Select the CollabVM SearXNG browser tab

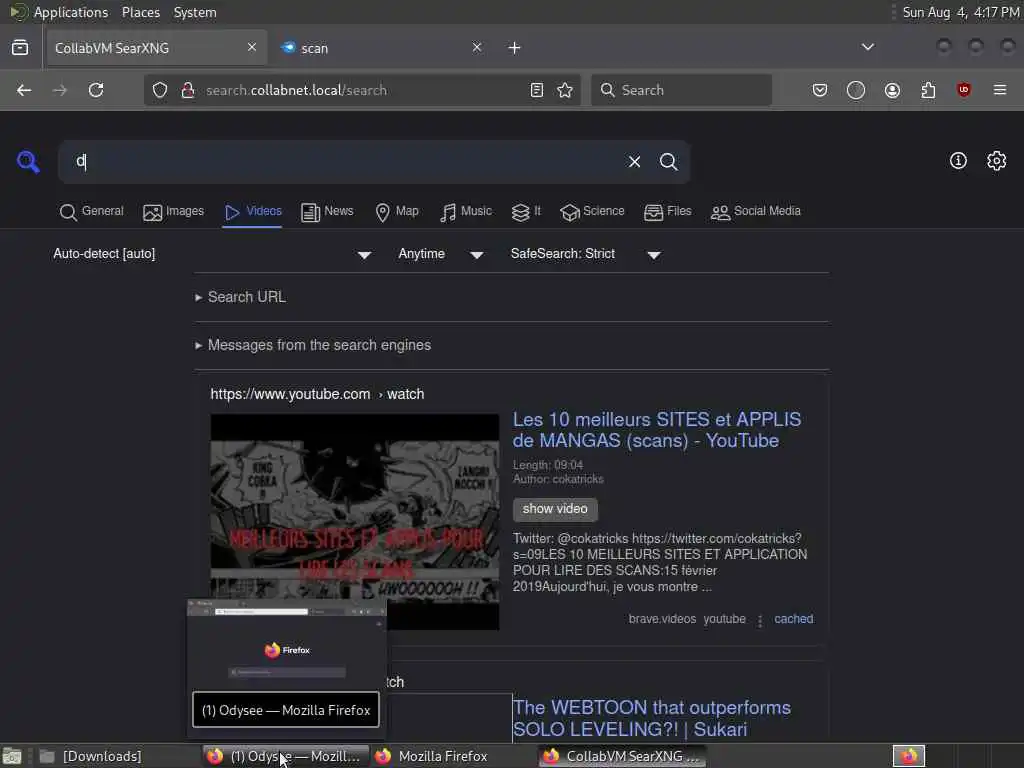click(x=156, y=48)
